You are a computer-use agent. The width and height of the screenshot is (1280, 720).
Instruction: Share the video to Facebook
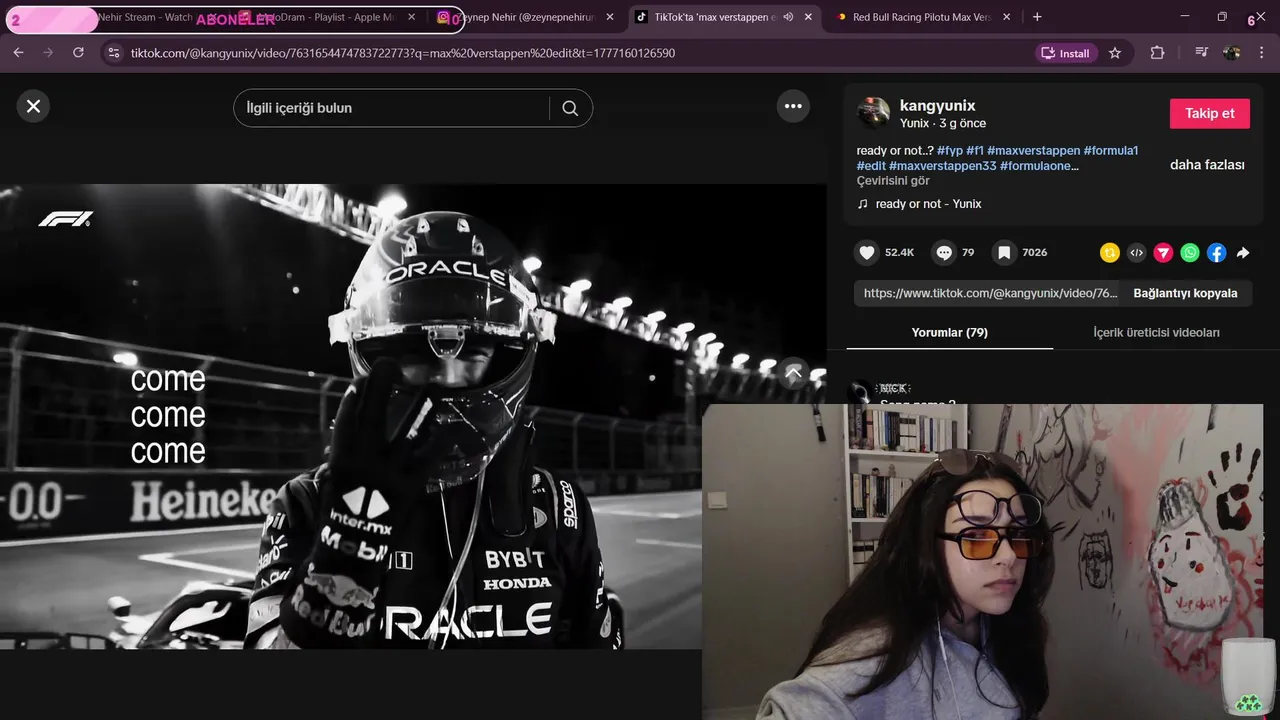[x=1216, y=253]
